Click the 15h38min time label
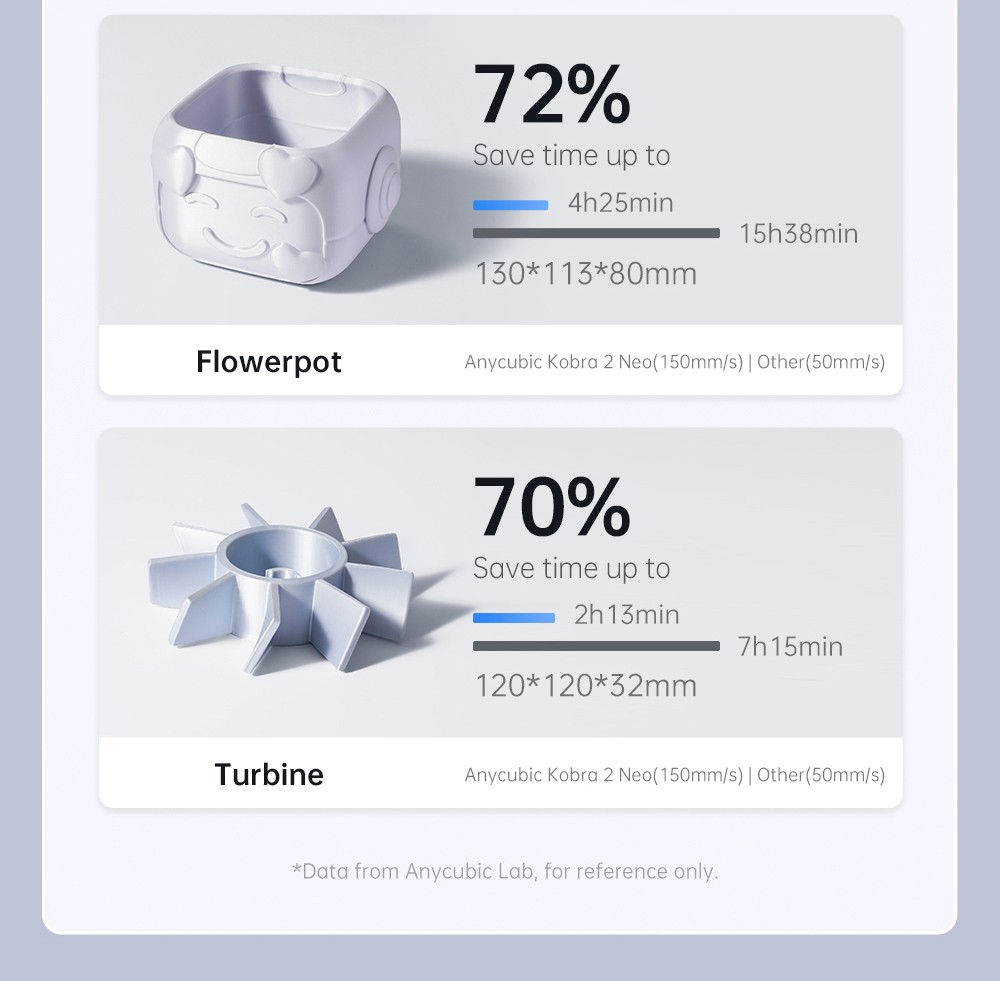This screenshot has width=1000, height=981. (798, 234)
